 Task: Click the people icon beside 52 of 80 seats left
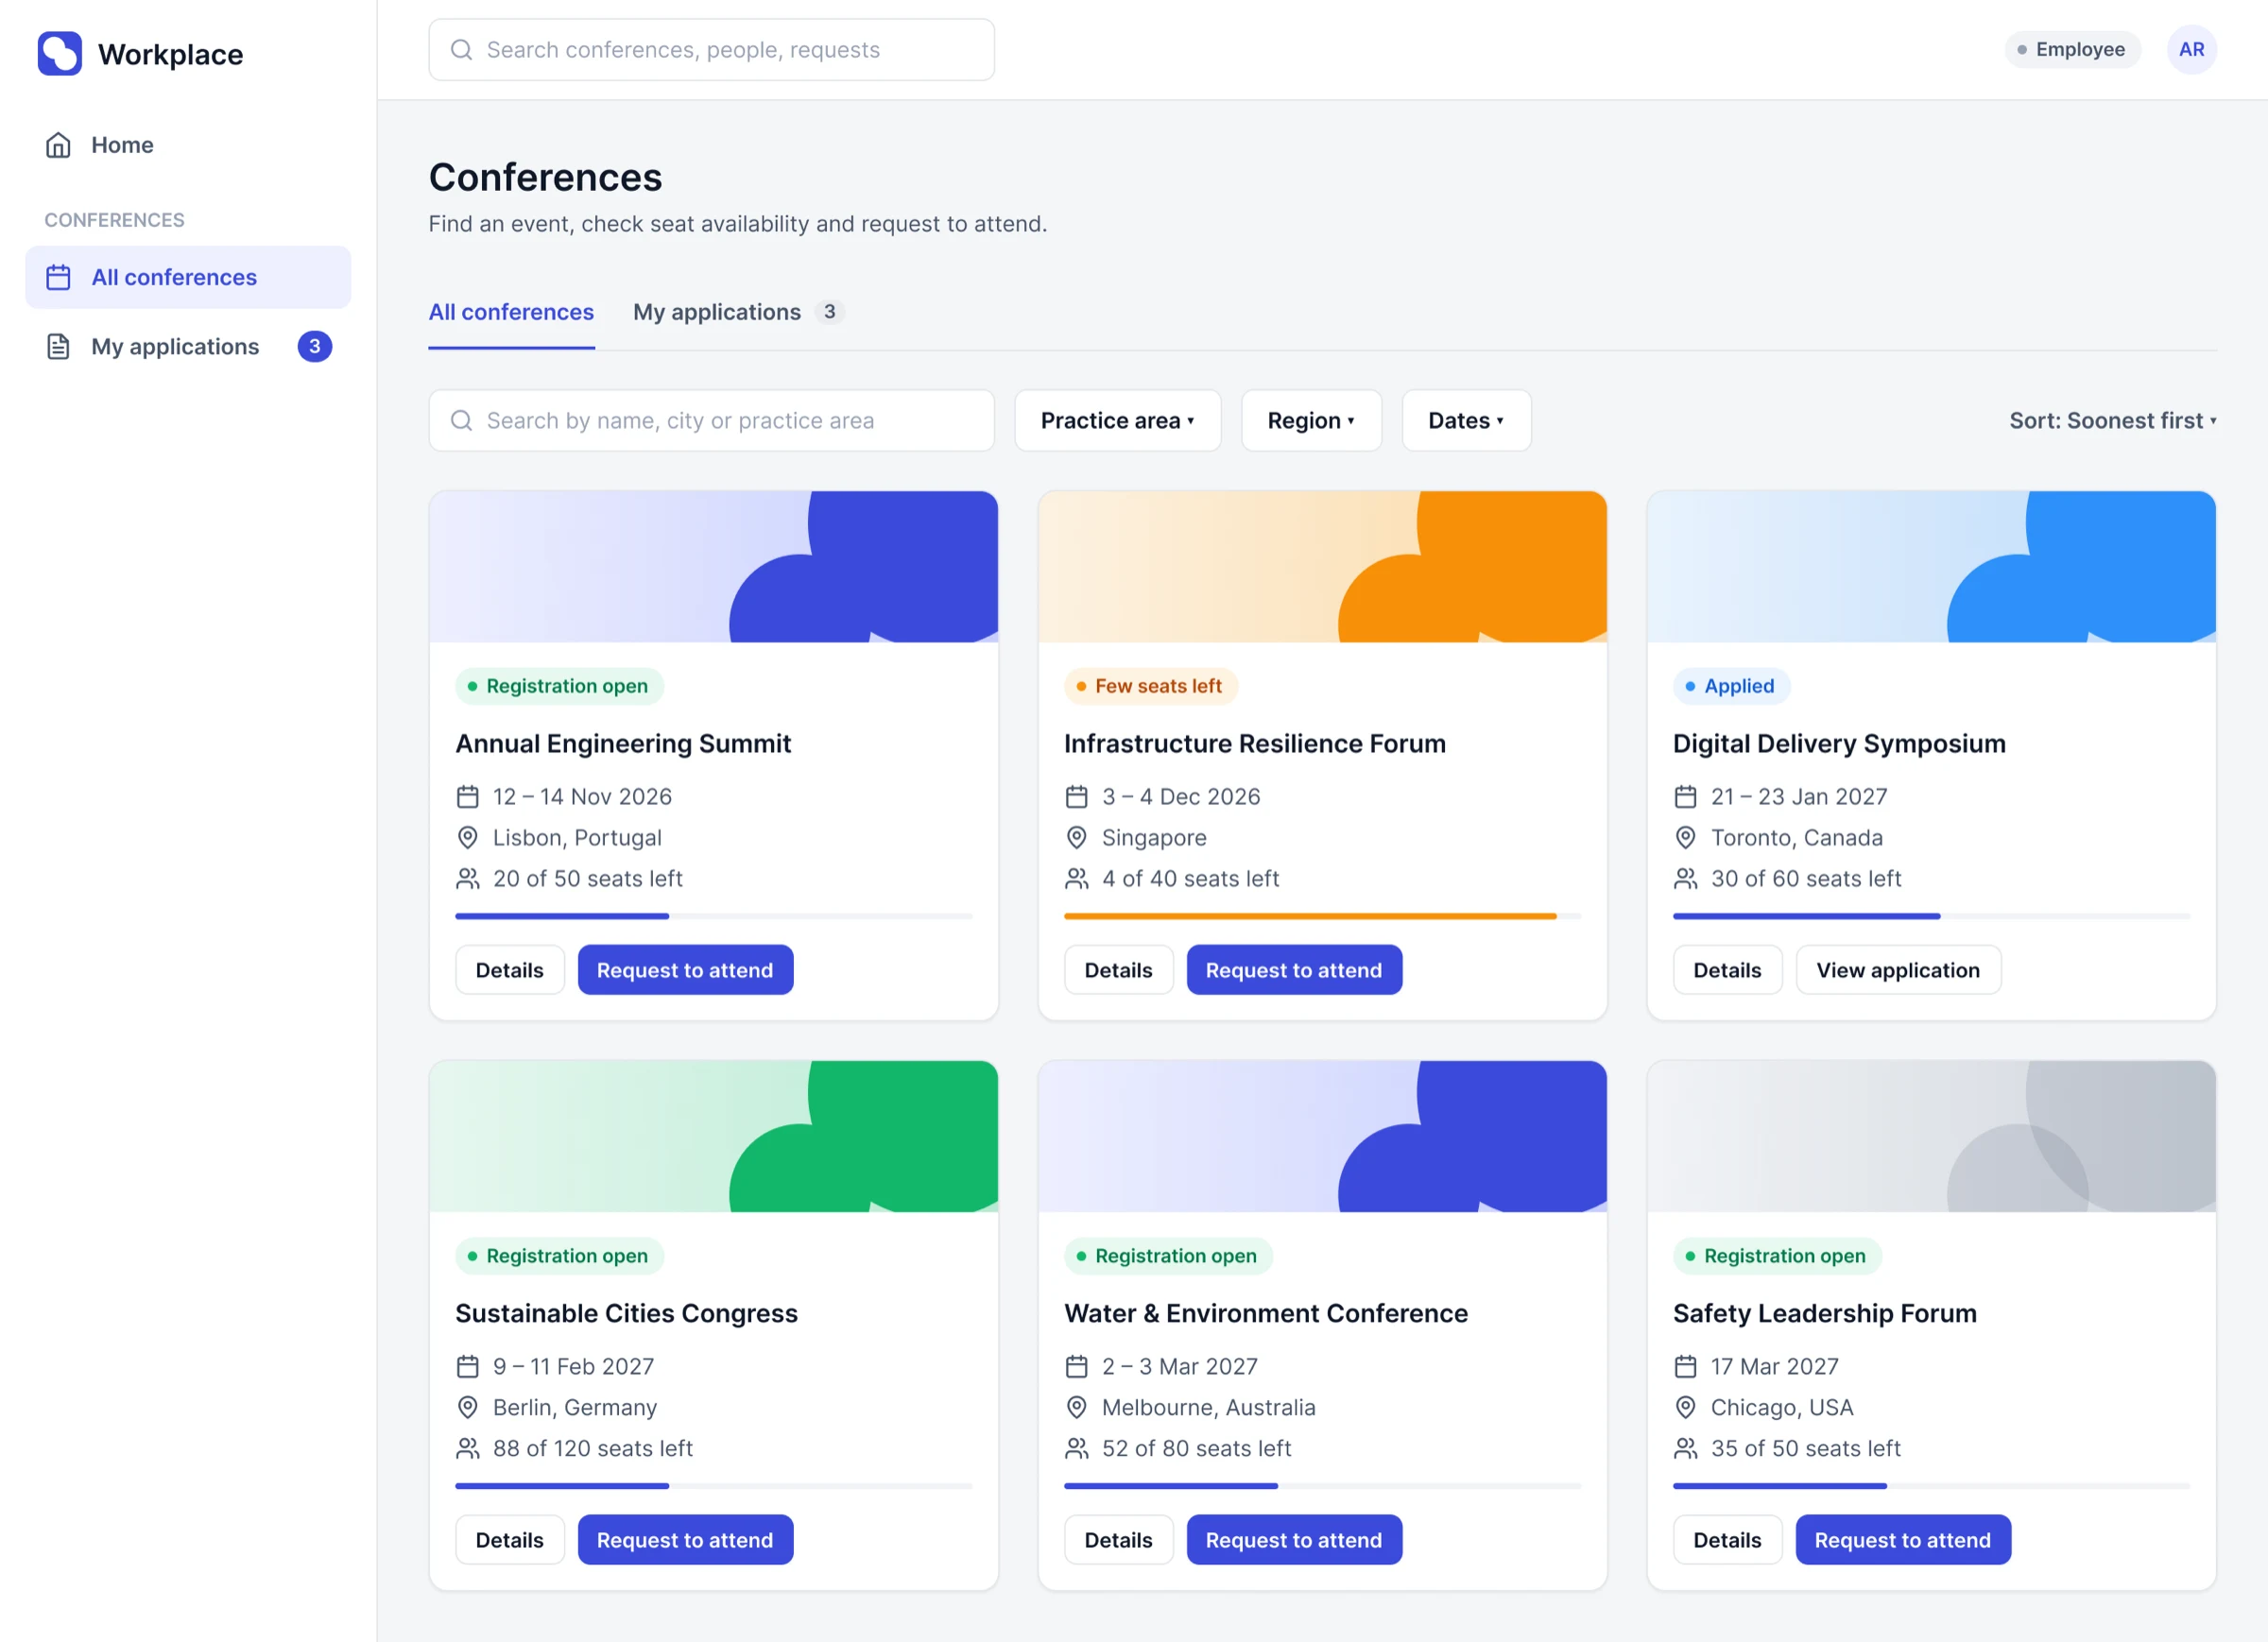point(1076,1448)
